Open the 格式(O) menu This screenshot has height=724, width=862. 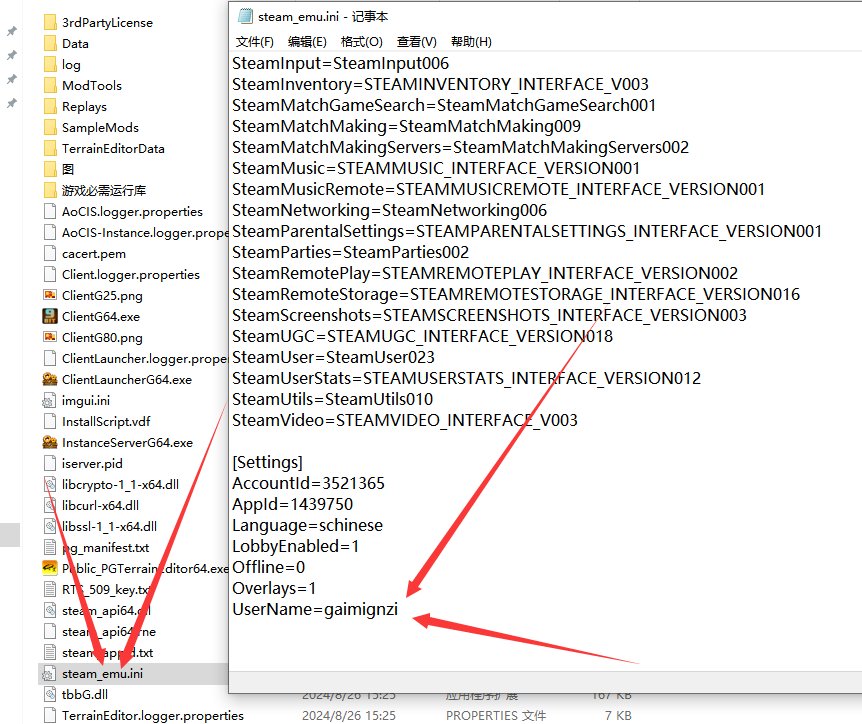click(x=361, y=42)
